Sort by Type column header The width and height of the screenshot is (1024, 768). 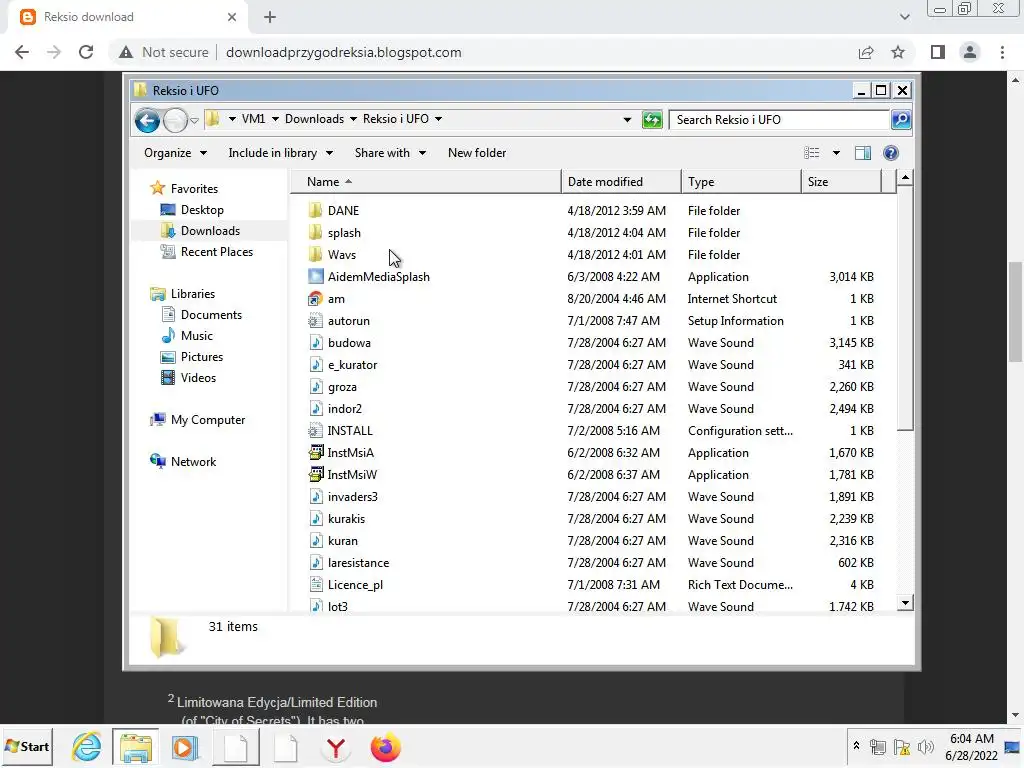[x=741, y=182]
